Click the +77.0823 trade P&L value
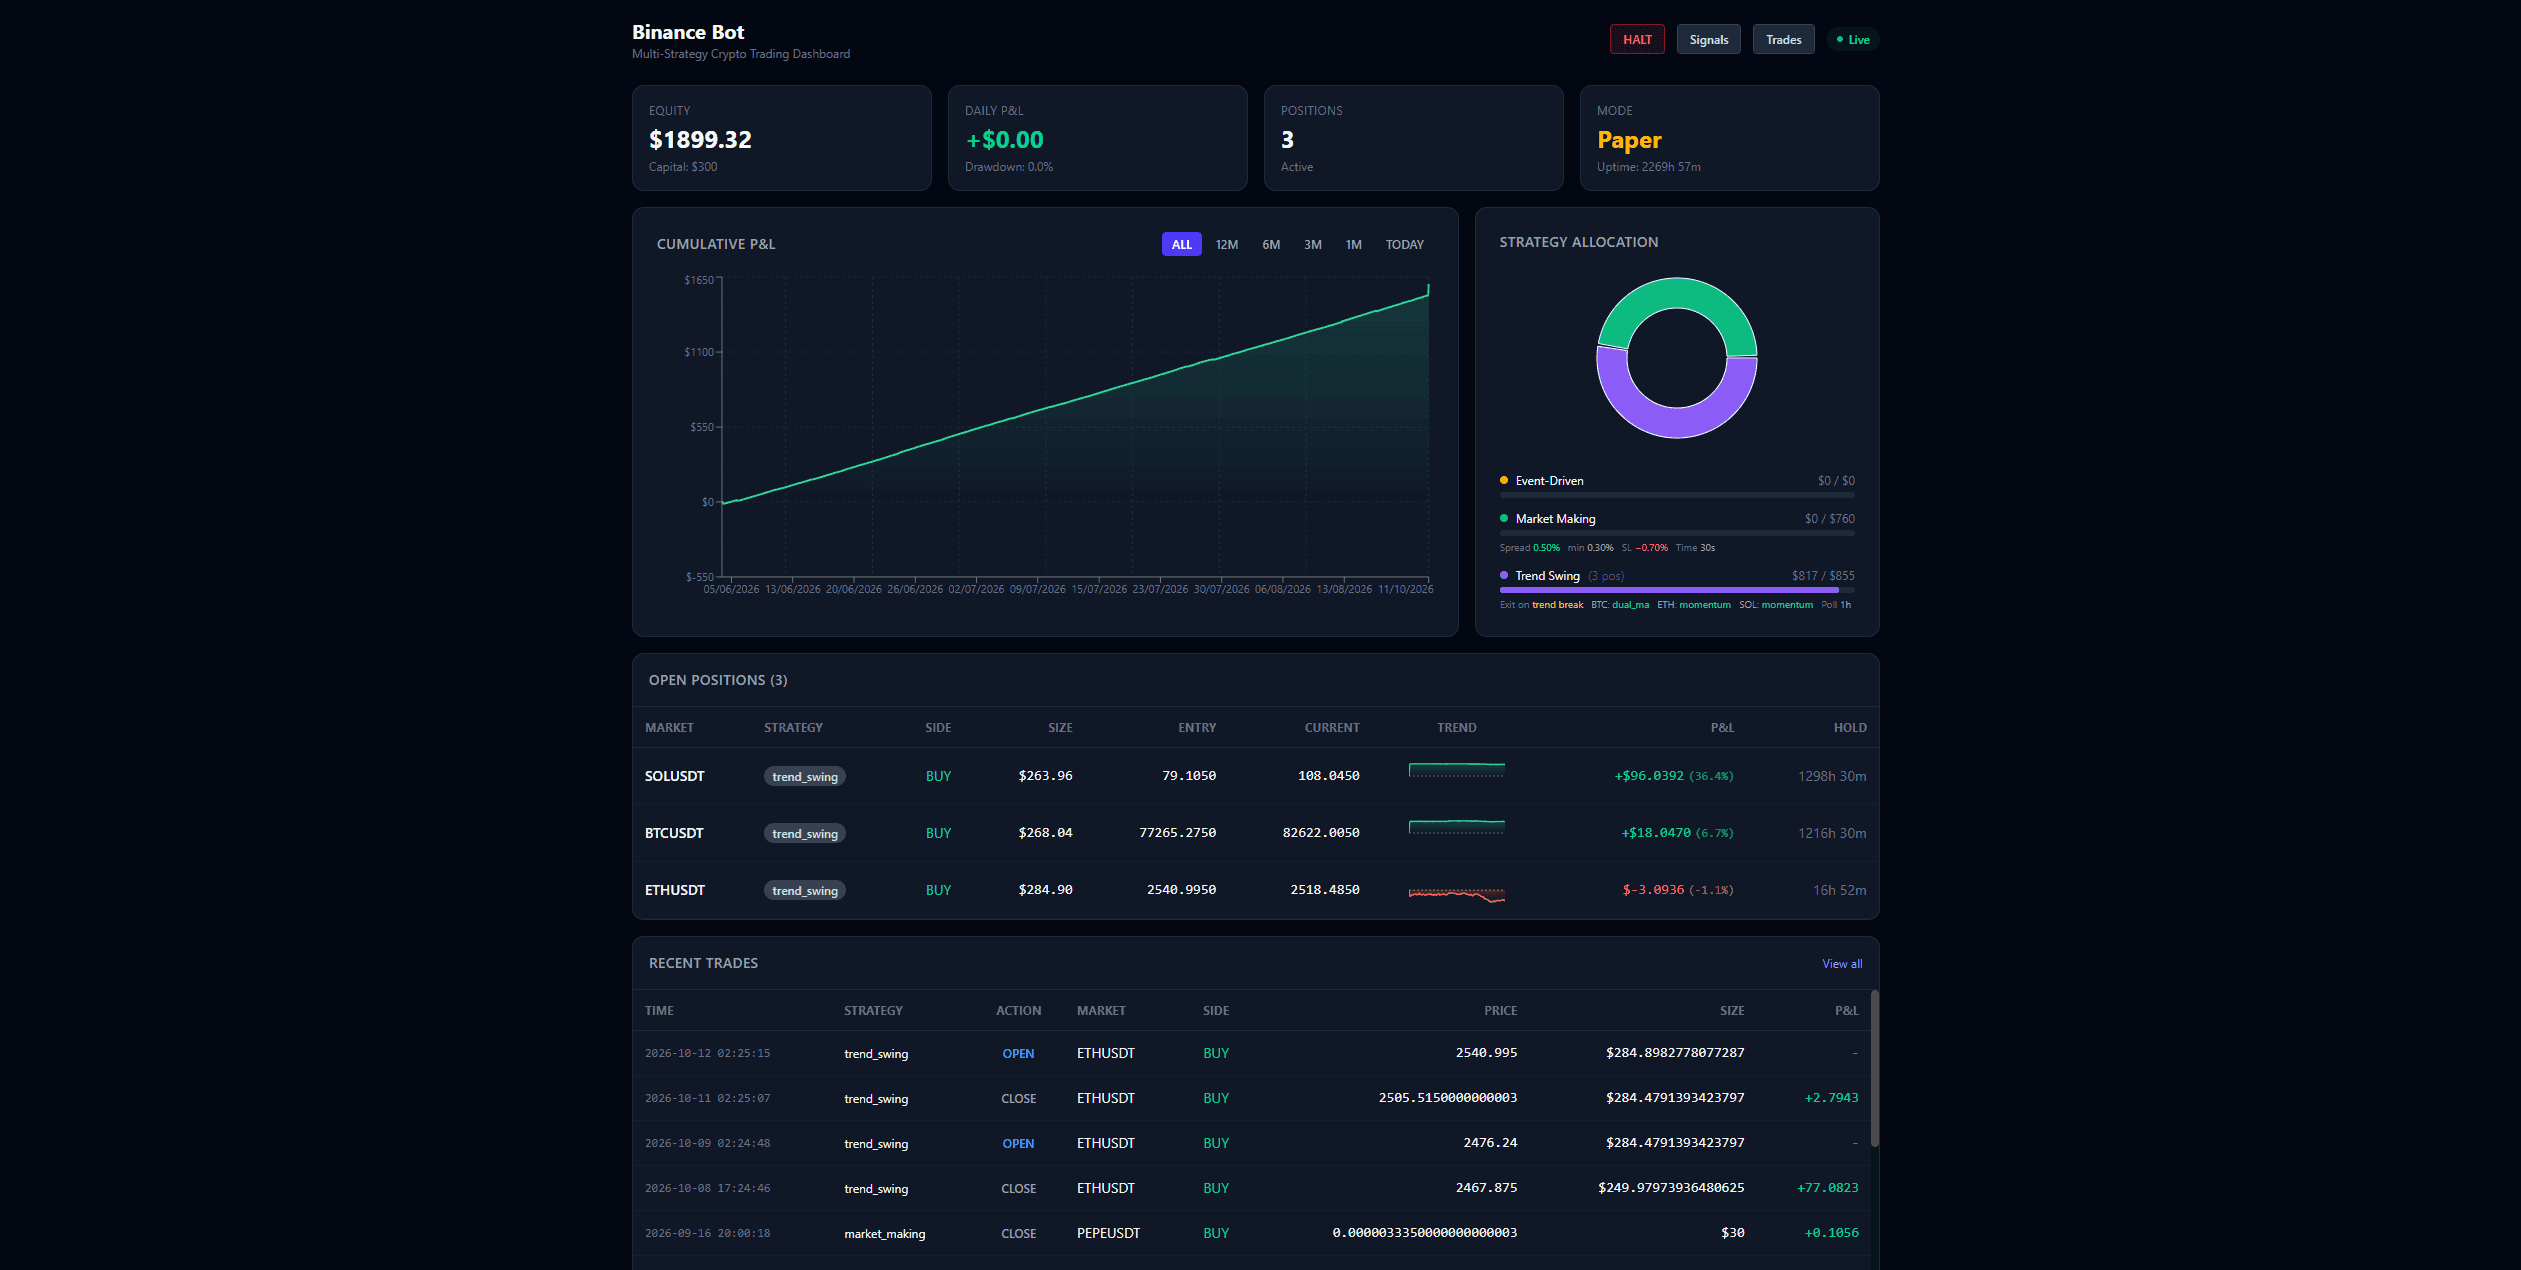 click(x=1828, y=1188)
